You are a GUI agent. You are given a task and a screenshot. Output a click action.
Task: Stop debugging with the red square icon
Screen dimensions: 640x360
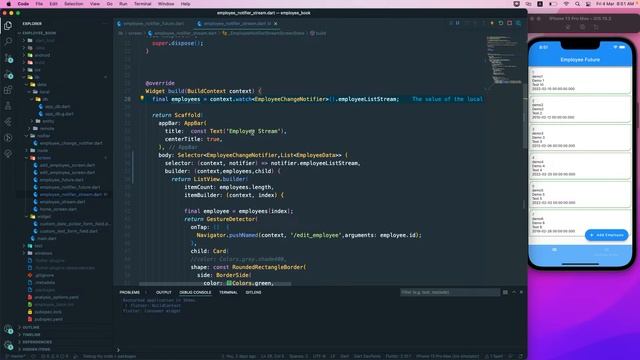click(509, 23)
